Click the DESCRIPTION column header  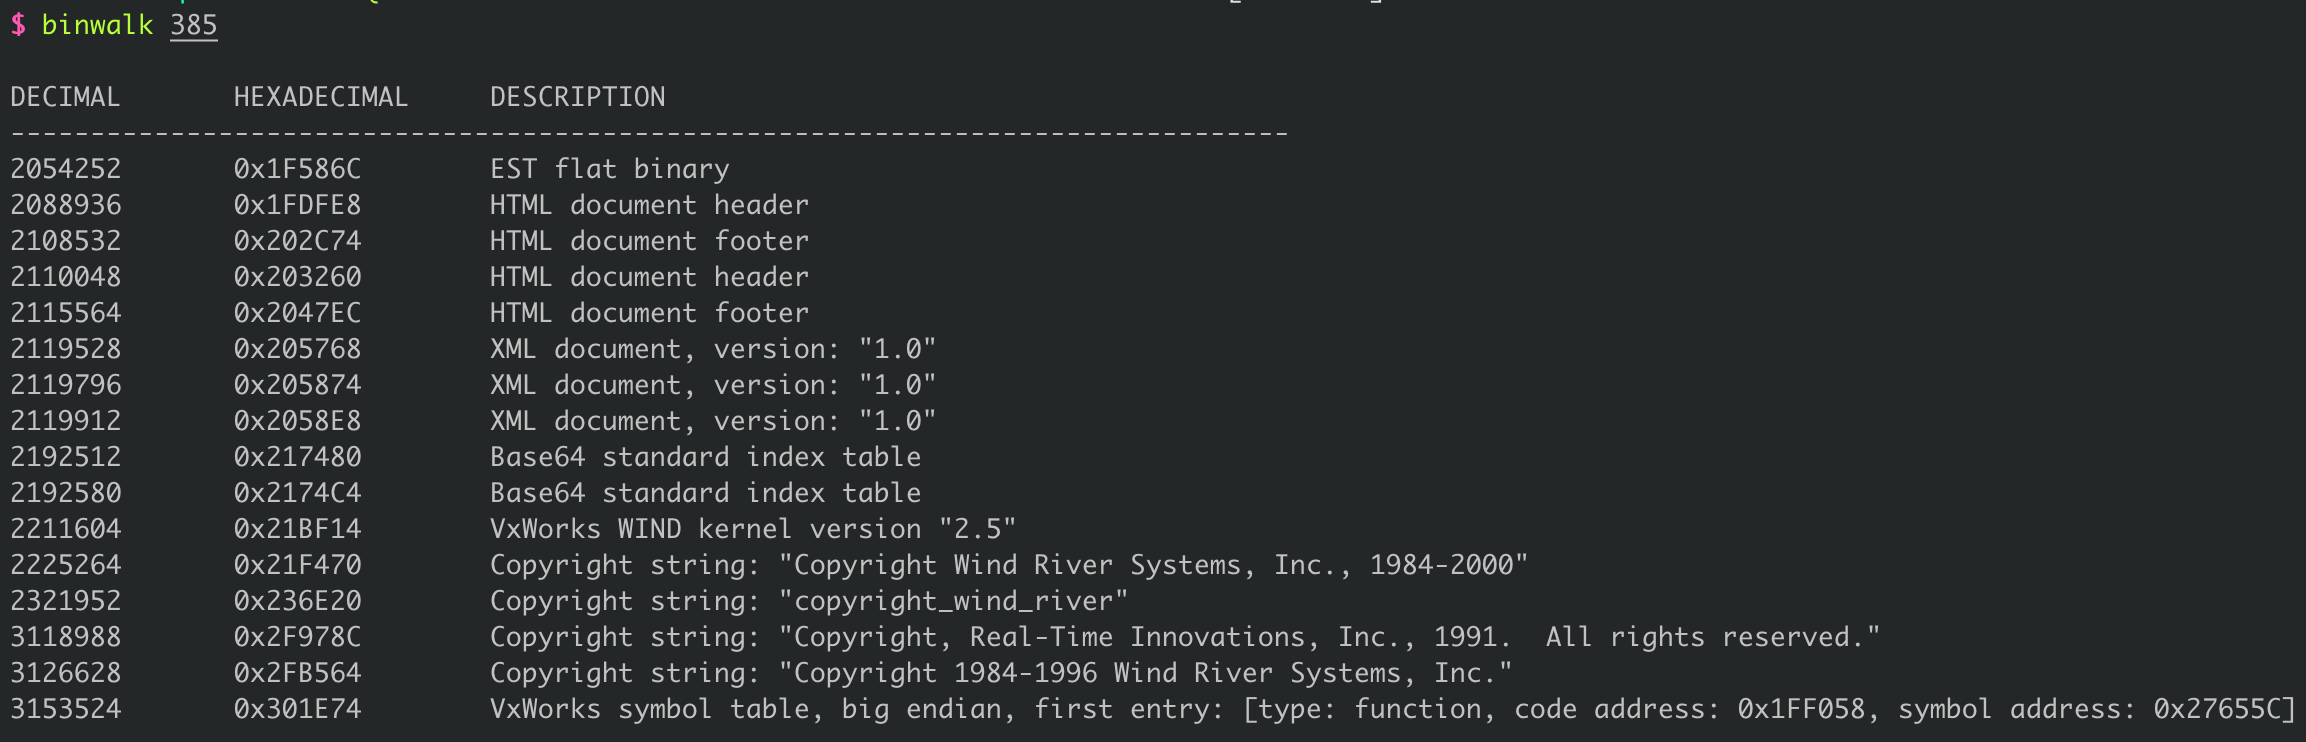tap(577, 97)
